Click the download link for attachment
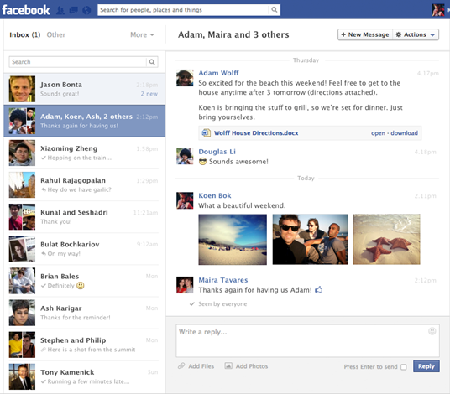Viewport: 450px width, 394px height. point(404,133)
